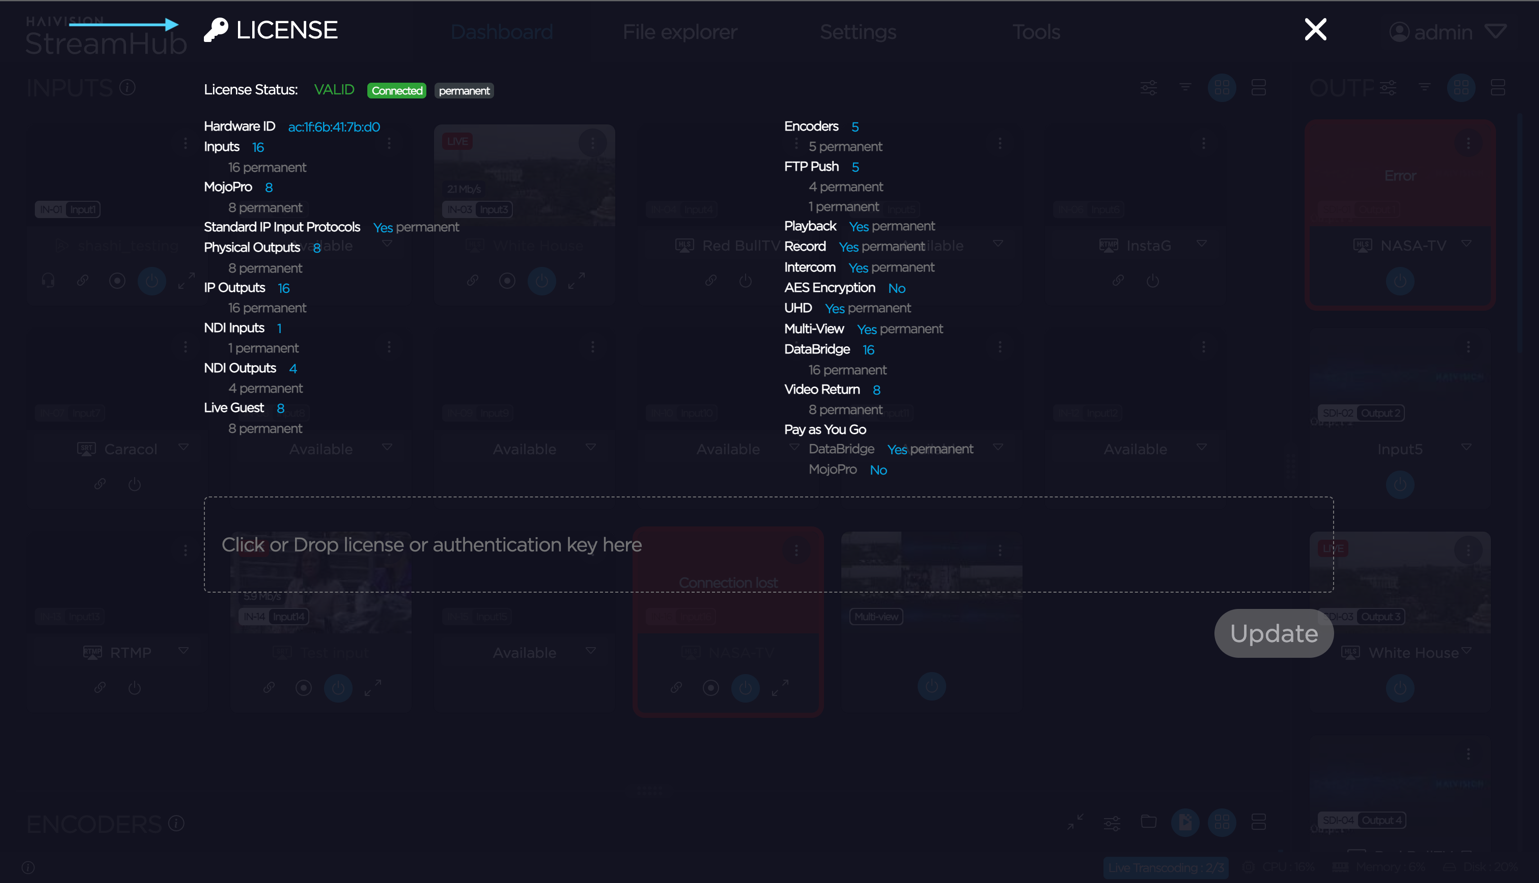Open the Encoders folder icon

point(1148,822)
